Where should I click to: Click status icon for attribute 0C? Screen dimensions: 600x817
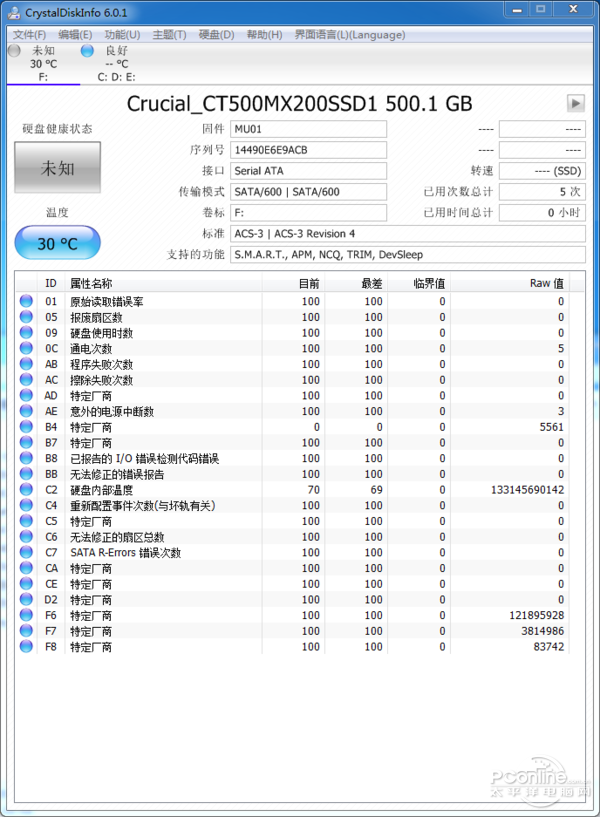click(x=26, y=348)
